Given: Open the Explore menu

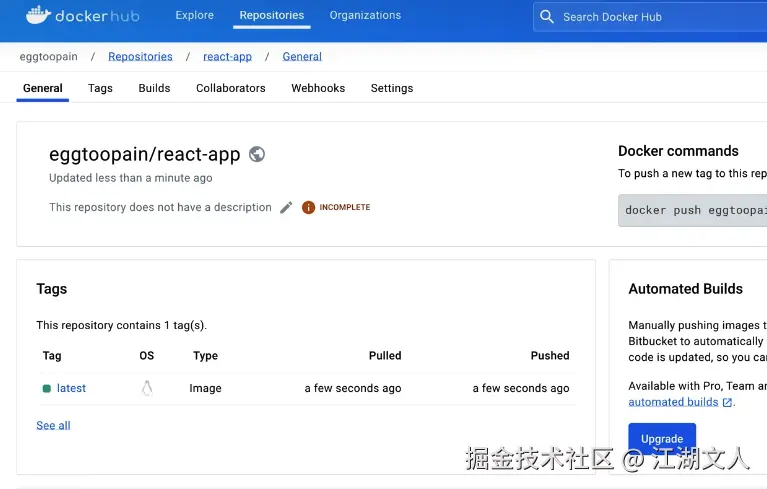Looking at the screenshot, I should (195, 15).
